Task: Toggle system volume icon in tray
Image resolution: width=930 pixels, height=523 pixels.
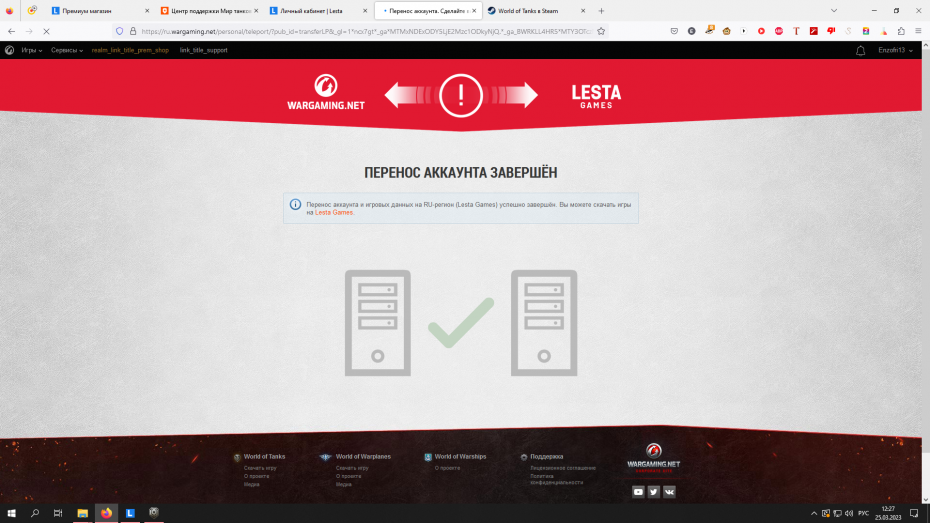Action: click(849, 514)
